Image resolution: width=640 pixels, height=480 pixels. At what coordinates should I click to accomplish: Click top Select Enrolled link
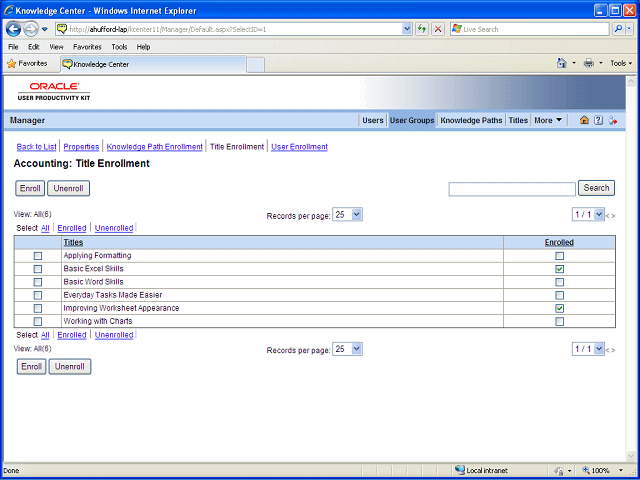(72, 228)
